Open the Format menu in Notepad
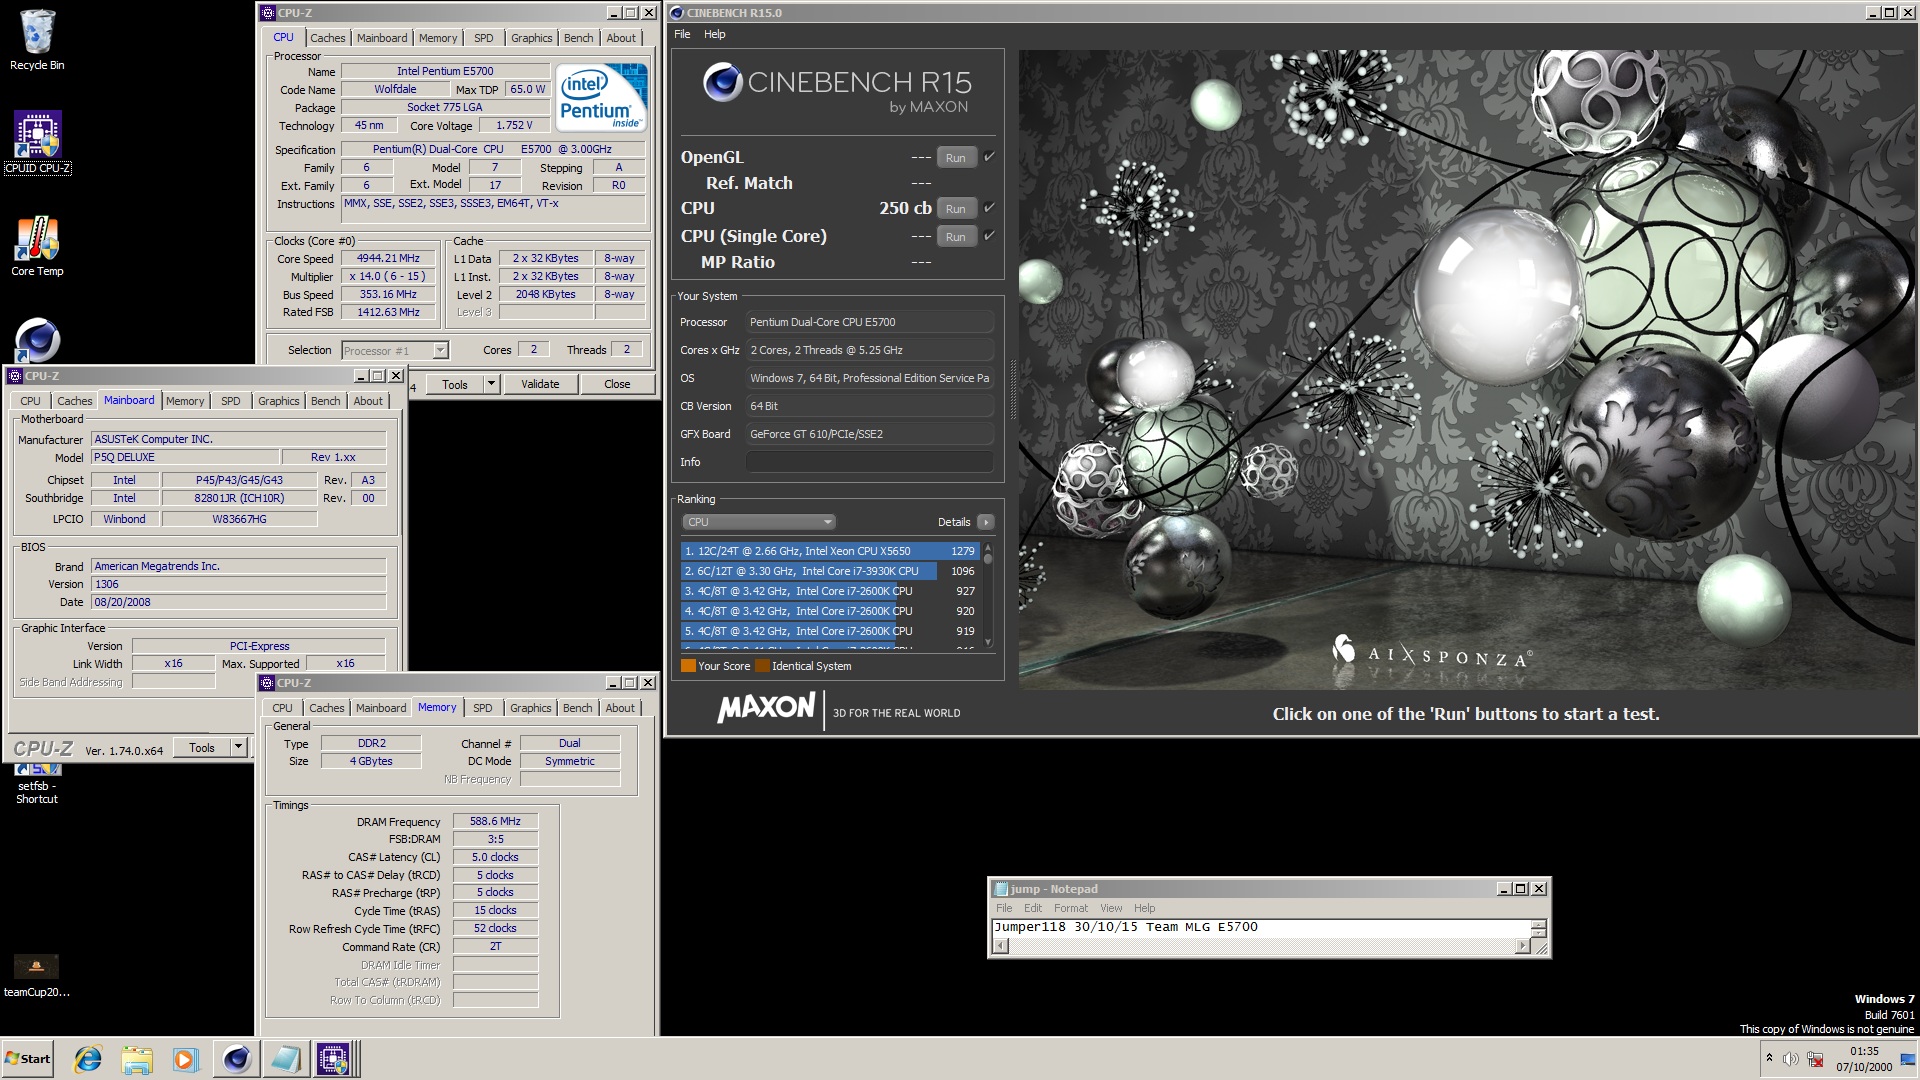1920x1080 pixels. pos(1070,908)
